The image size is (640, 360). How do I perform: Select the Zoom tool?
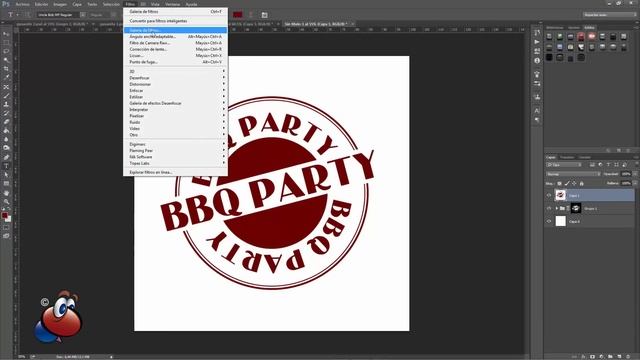pos(6,202)
